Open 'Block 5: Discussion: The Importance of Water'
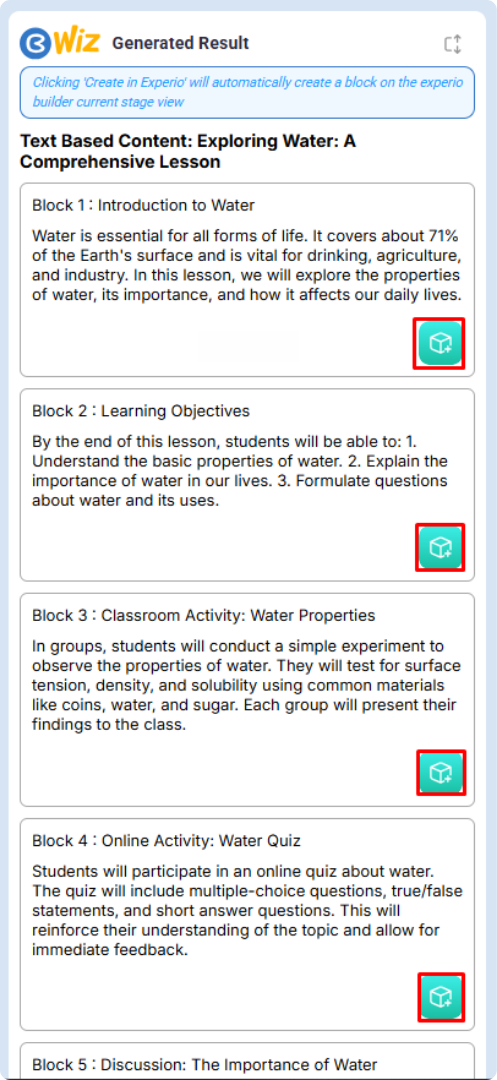 (204, 1063)
